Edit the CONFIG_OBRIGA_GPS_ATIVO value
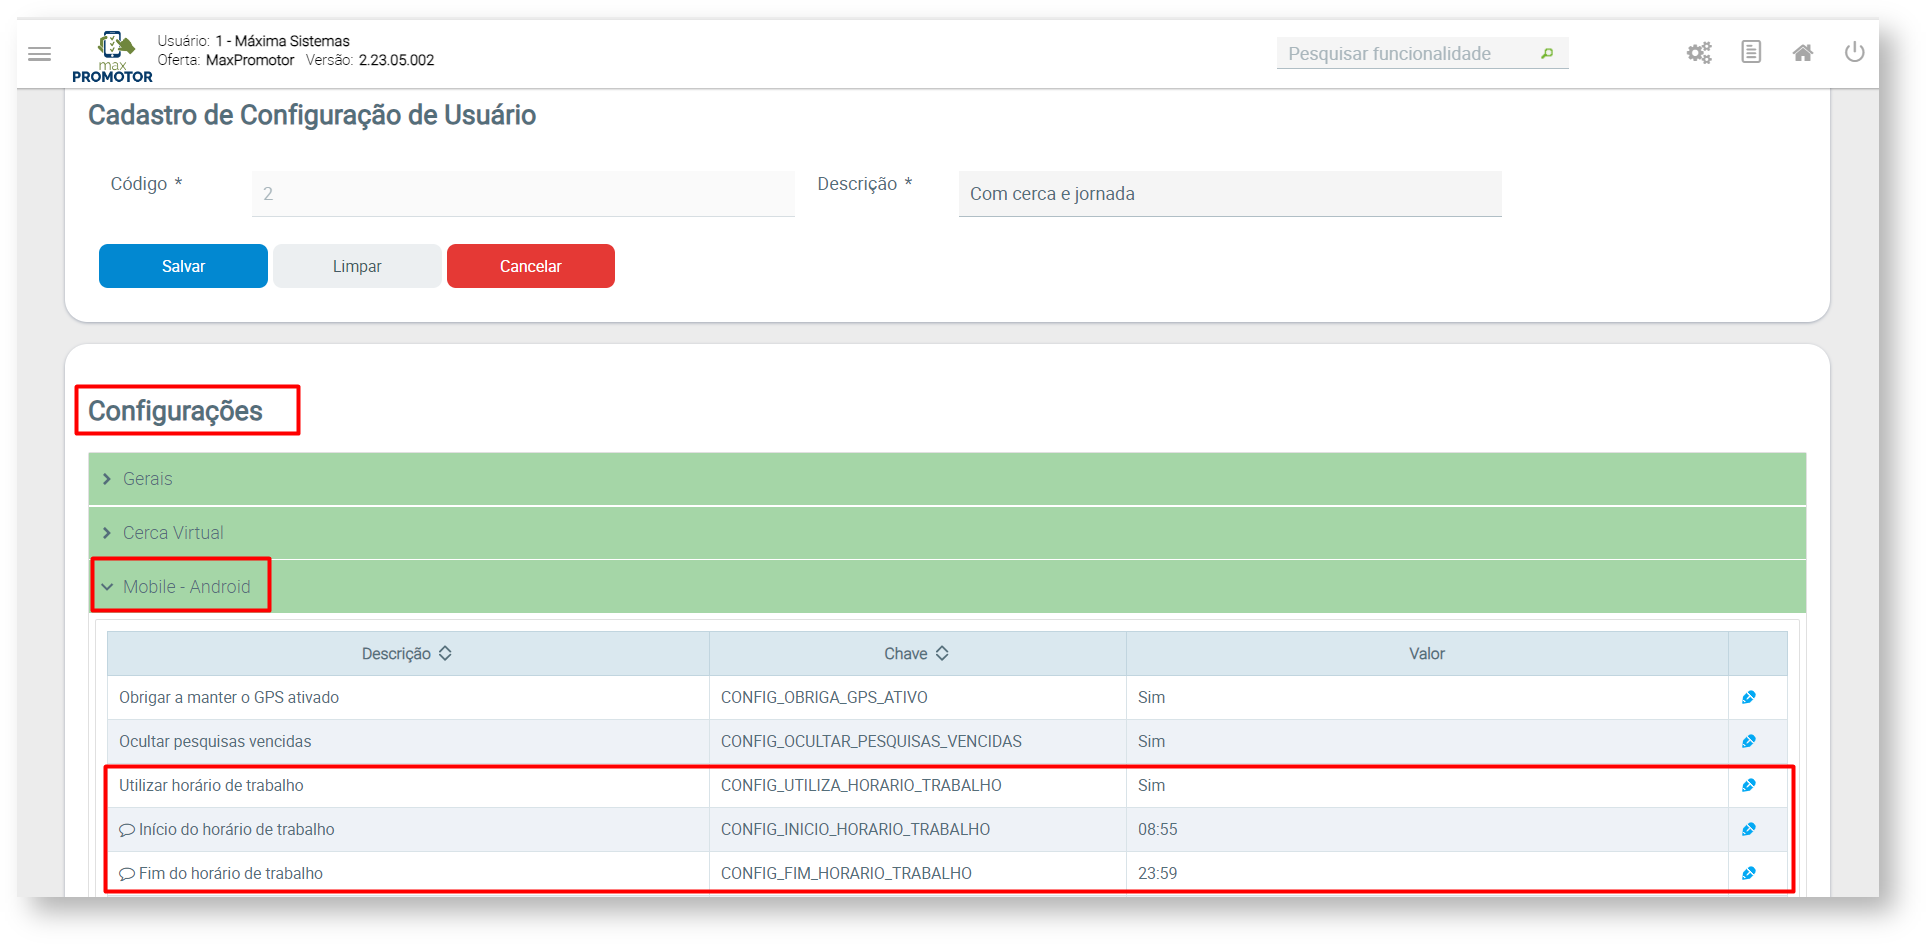This screenshot has height=945, width=1927. [x=1748, y=698]
